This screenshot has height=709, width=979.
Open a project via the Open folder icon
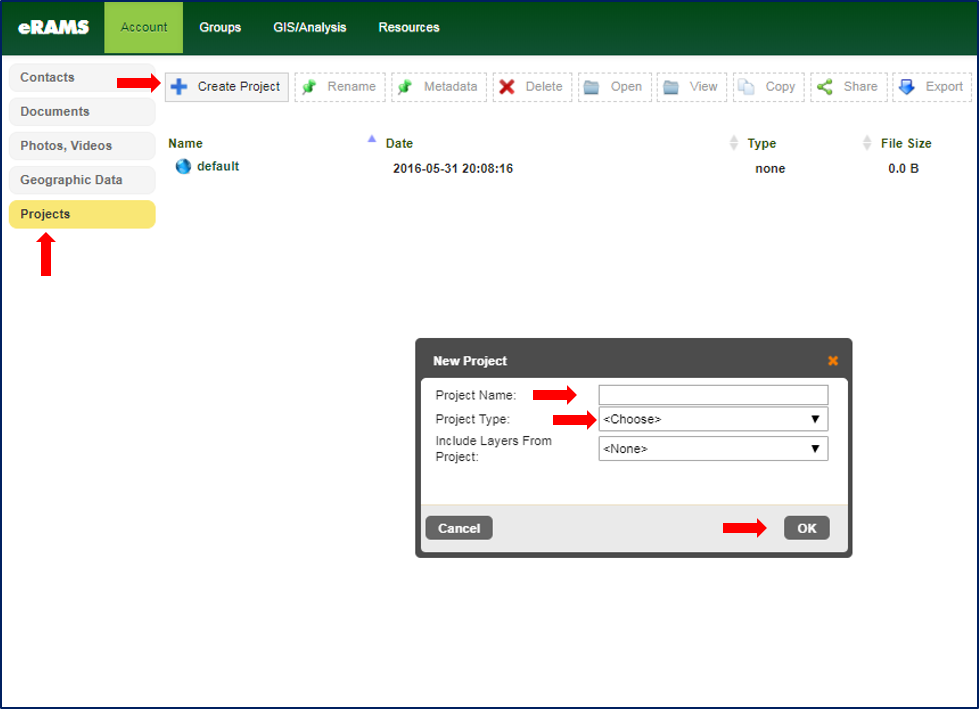pos(590,87)
